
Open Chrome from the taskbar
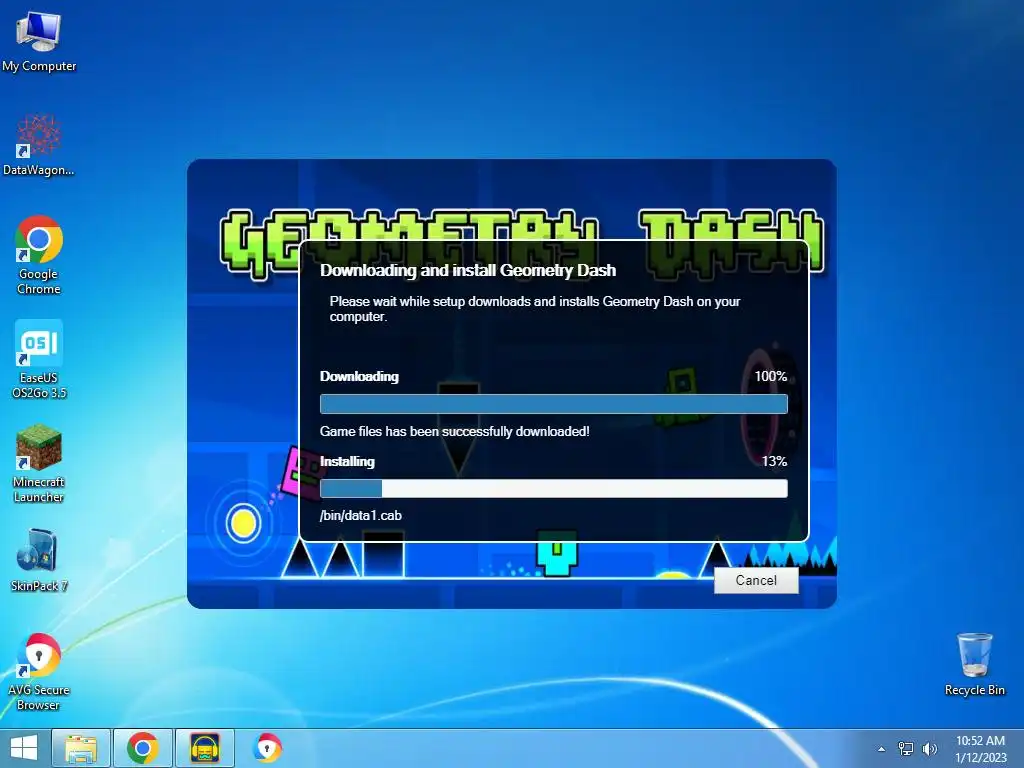143,748
